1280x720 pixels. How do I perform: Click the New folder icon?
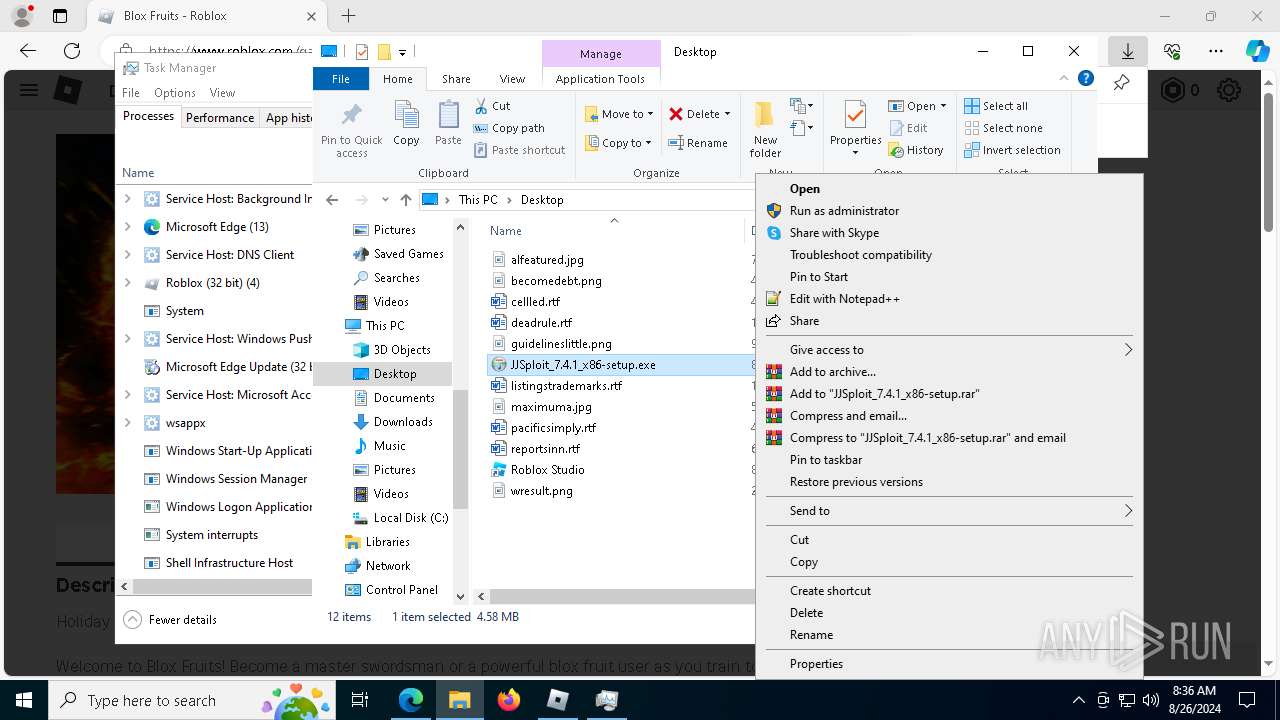[765, 116]
